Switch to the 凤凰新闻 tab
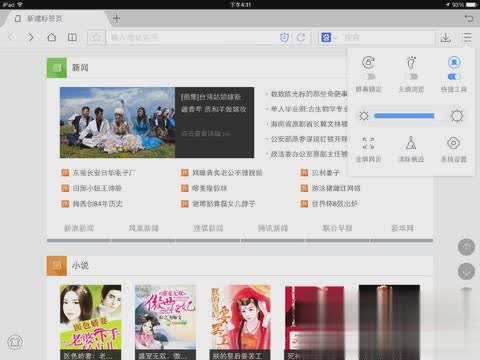Screen dimensions: 480x360 tap(144, 228)
